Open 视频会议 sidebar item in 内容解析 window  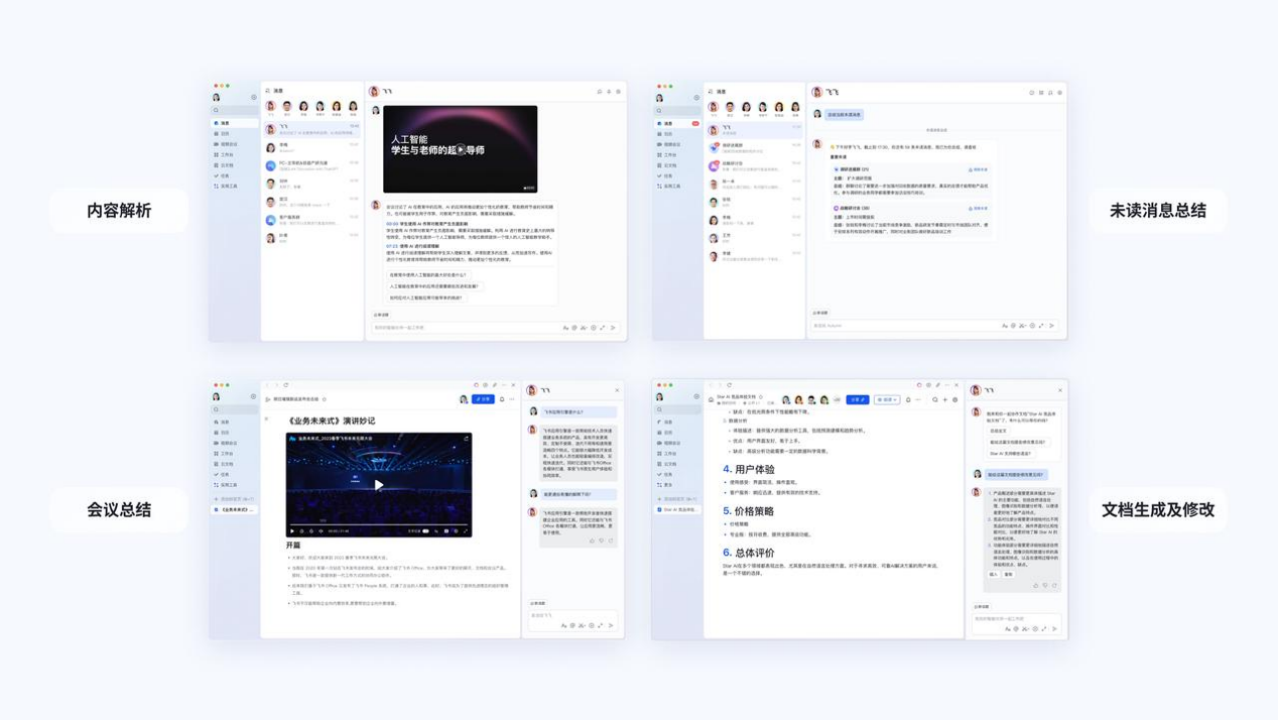click(234, 144)
